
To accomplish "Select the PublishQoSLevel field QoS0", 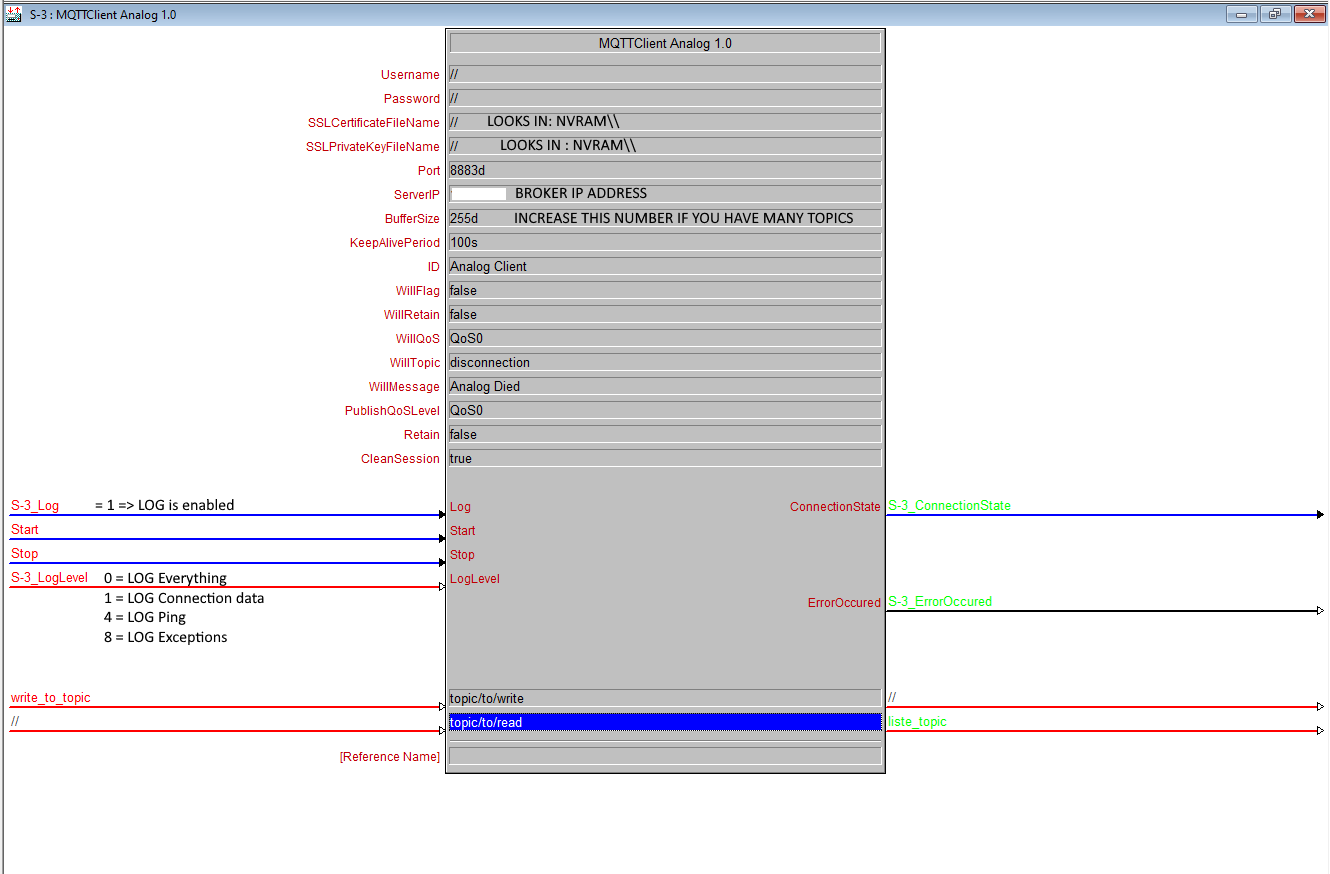I will pyautogui.click(x=665, y=410).
